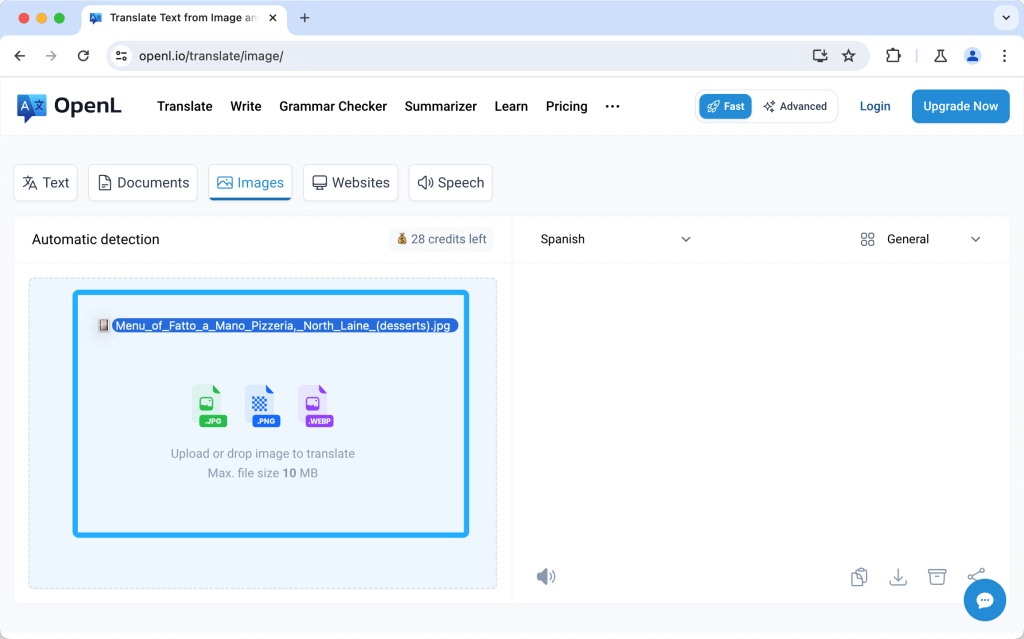
Task: Switch to the Documents tab
Action: pyautogui.click(x=143, y=183)
